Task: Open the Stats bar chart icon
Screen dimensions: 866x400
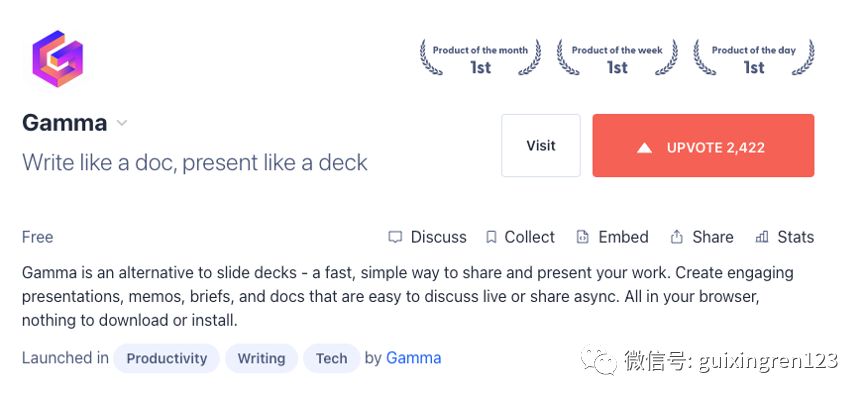Action: pos(762,237)
